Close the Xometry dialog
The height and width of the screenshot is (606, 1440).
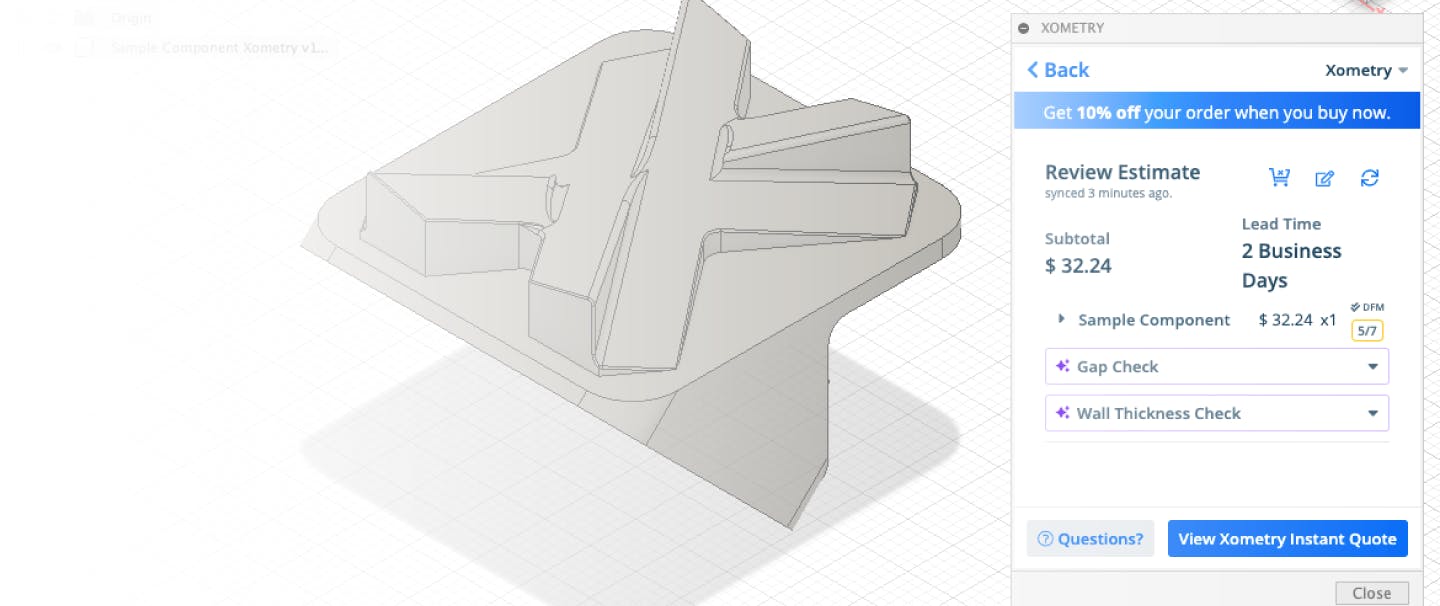(1371, 593)
